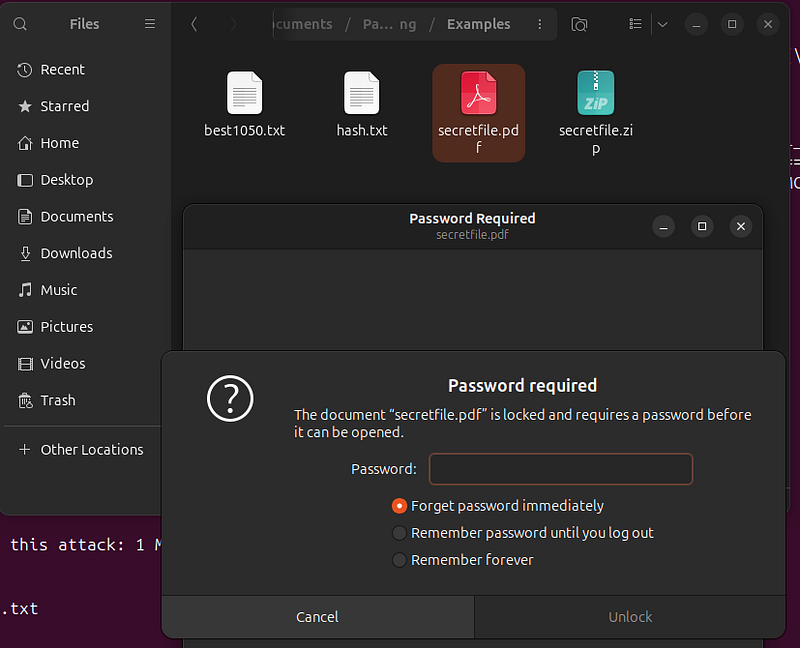Toggle list view icon in header
The width and height of the screenshot is (800, 648).
[635, 24]
